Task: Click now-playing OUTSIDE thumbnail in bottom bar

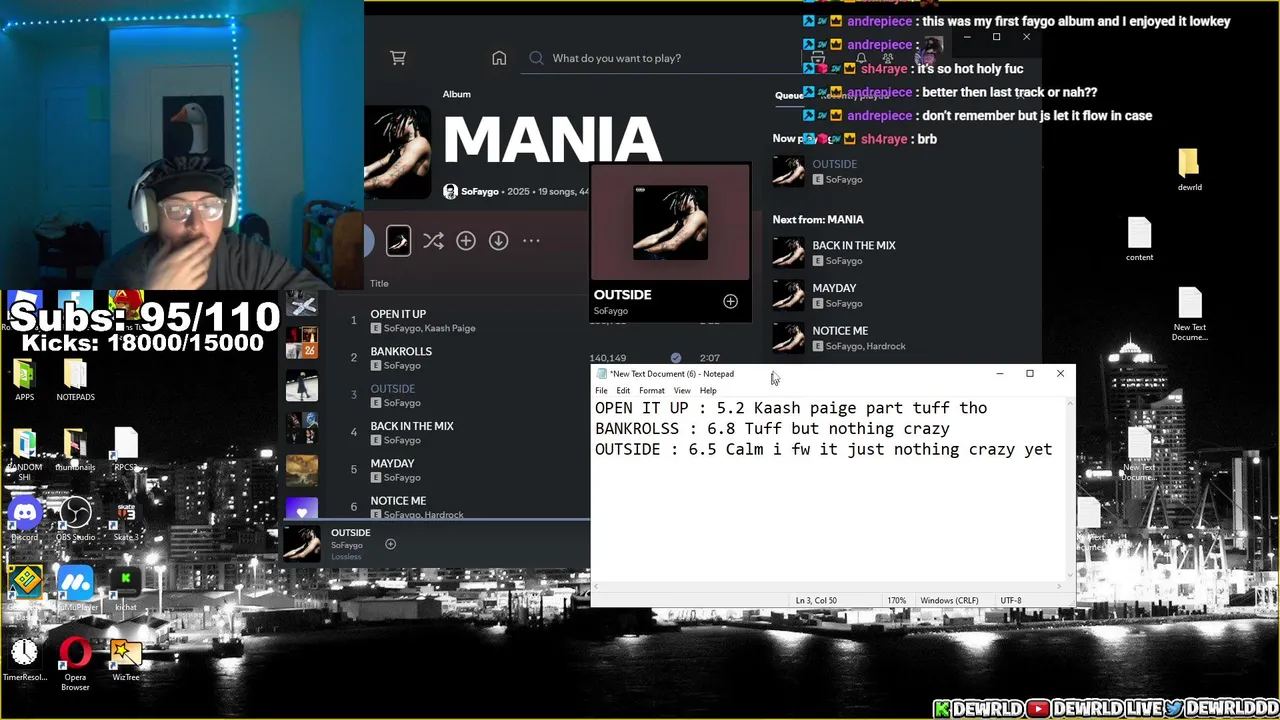Action: coord(301,543)
